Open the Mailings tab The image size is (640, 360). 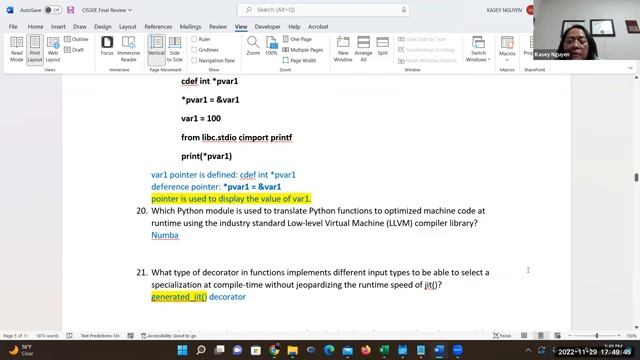[191, 27]
